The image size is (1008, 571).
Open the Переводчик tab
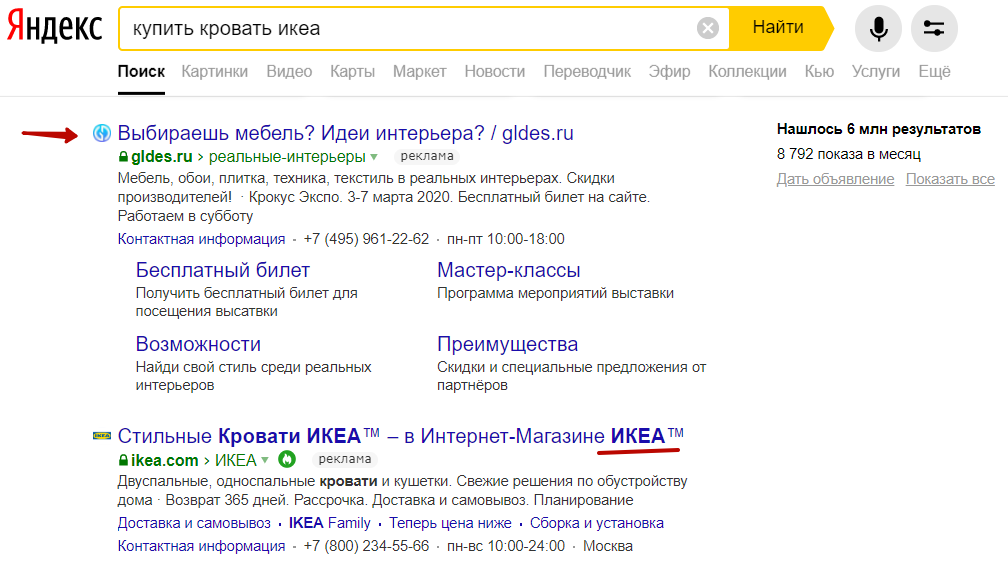point(587,71)
